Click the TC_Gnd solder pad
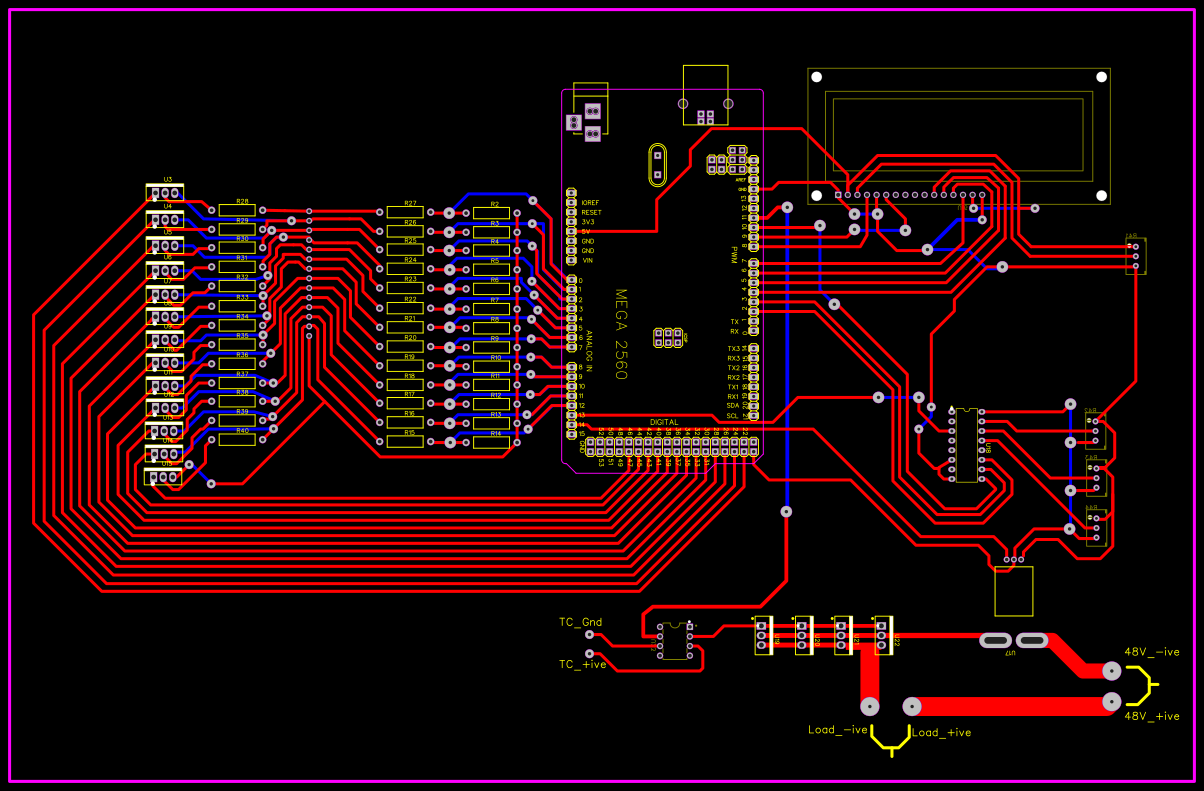Viewport: 1204px width, 791px height. (589, 634)
